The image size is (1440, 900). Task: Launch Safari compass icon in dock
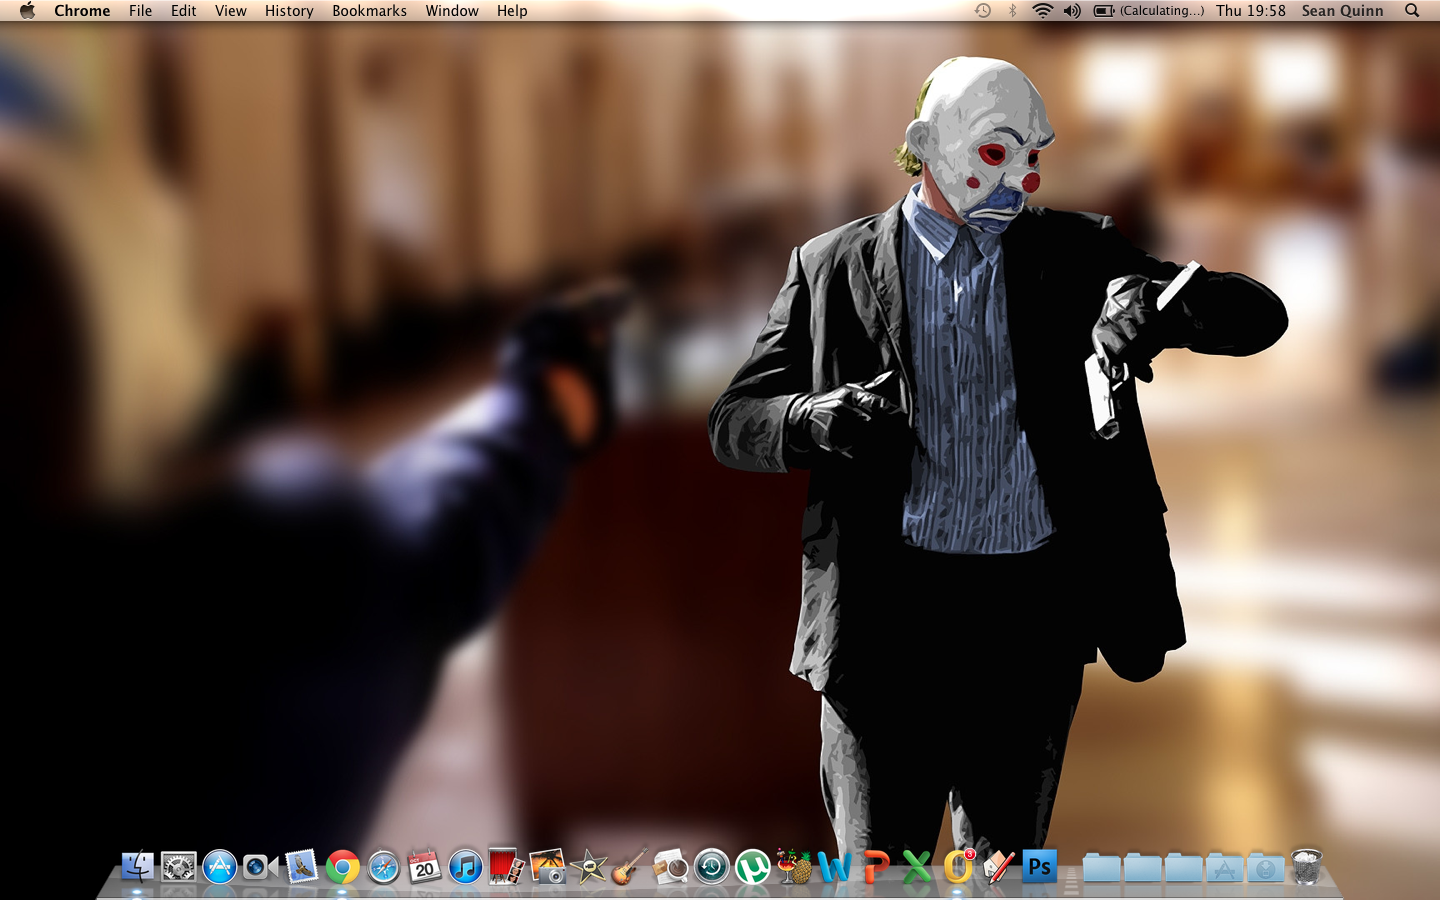(x=384, y=866)
